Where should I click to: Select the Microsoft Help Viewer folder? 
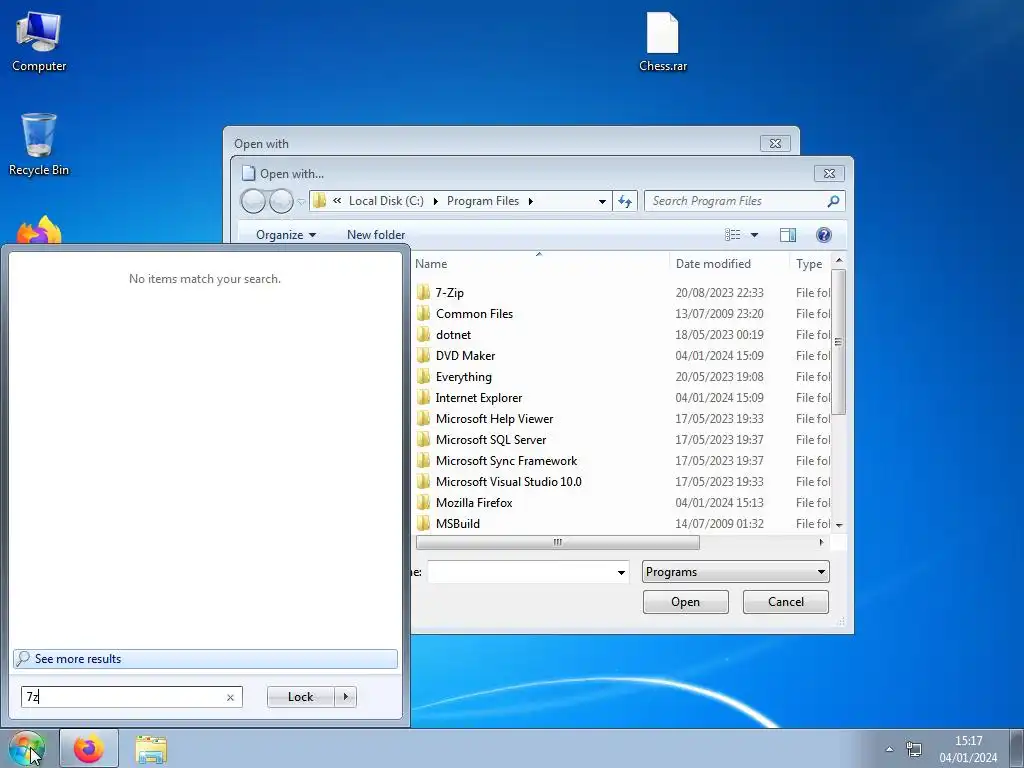coord(494,419)
